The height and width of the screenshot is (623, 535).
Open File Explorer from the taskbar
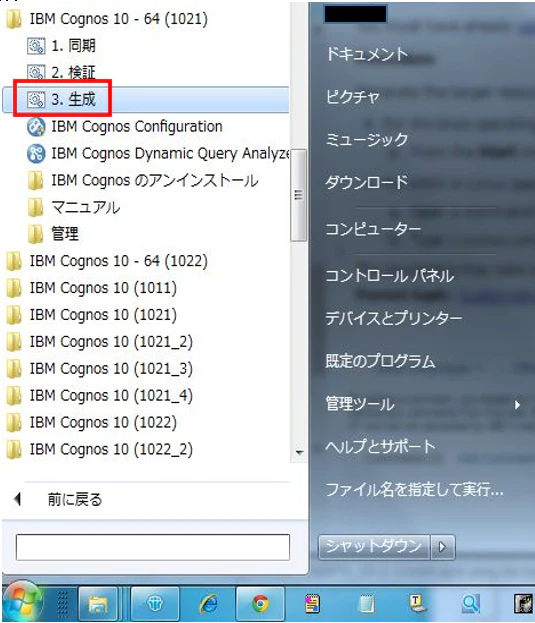pyautogui.click(x=98, y=604)
